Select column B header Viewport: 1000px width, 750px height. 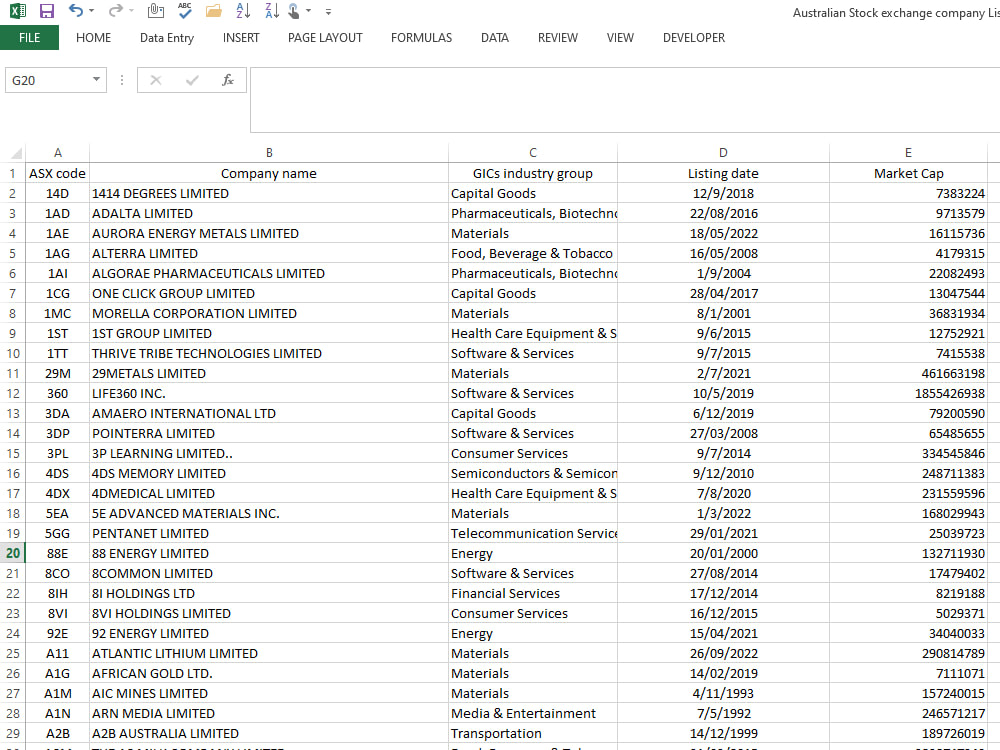pyautogui.click(x=269, y=153)
